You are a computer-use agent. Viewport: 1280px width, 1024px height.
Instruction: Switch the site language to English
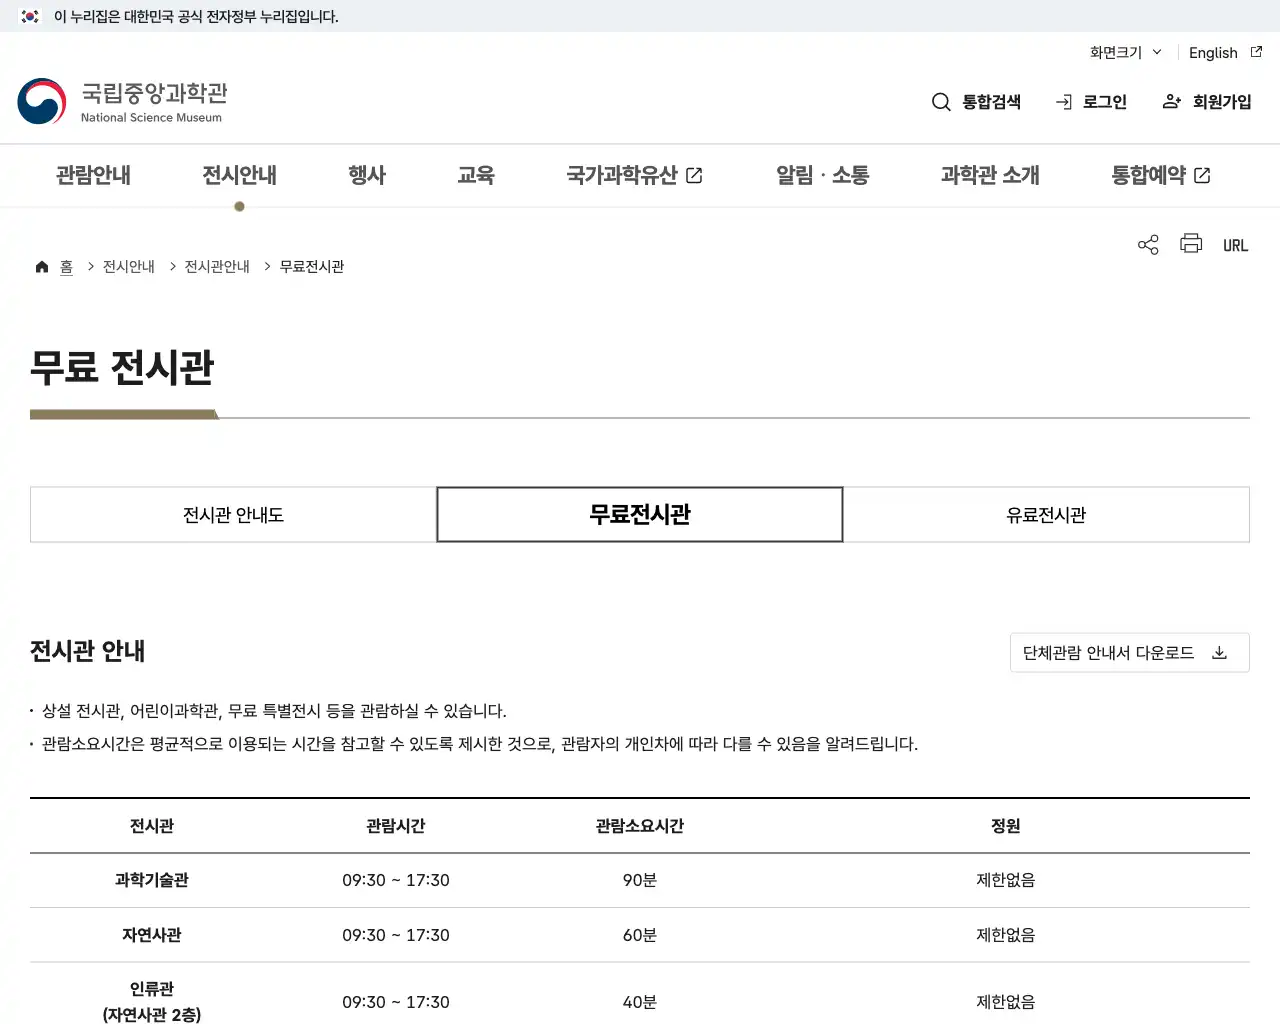coord(1212,53)
